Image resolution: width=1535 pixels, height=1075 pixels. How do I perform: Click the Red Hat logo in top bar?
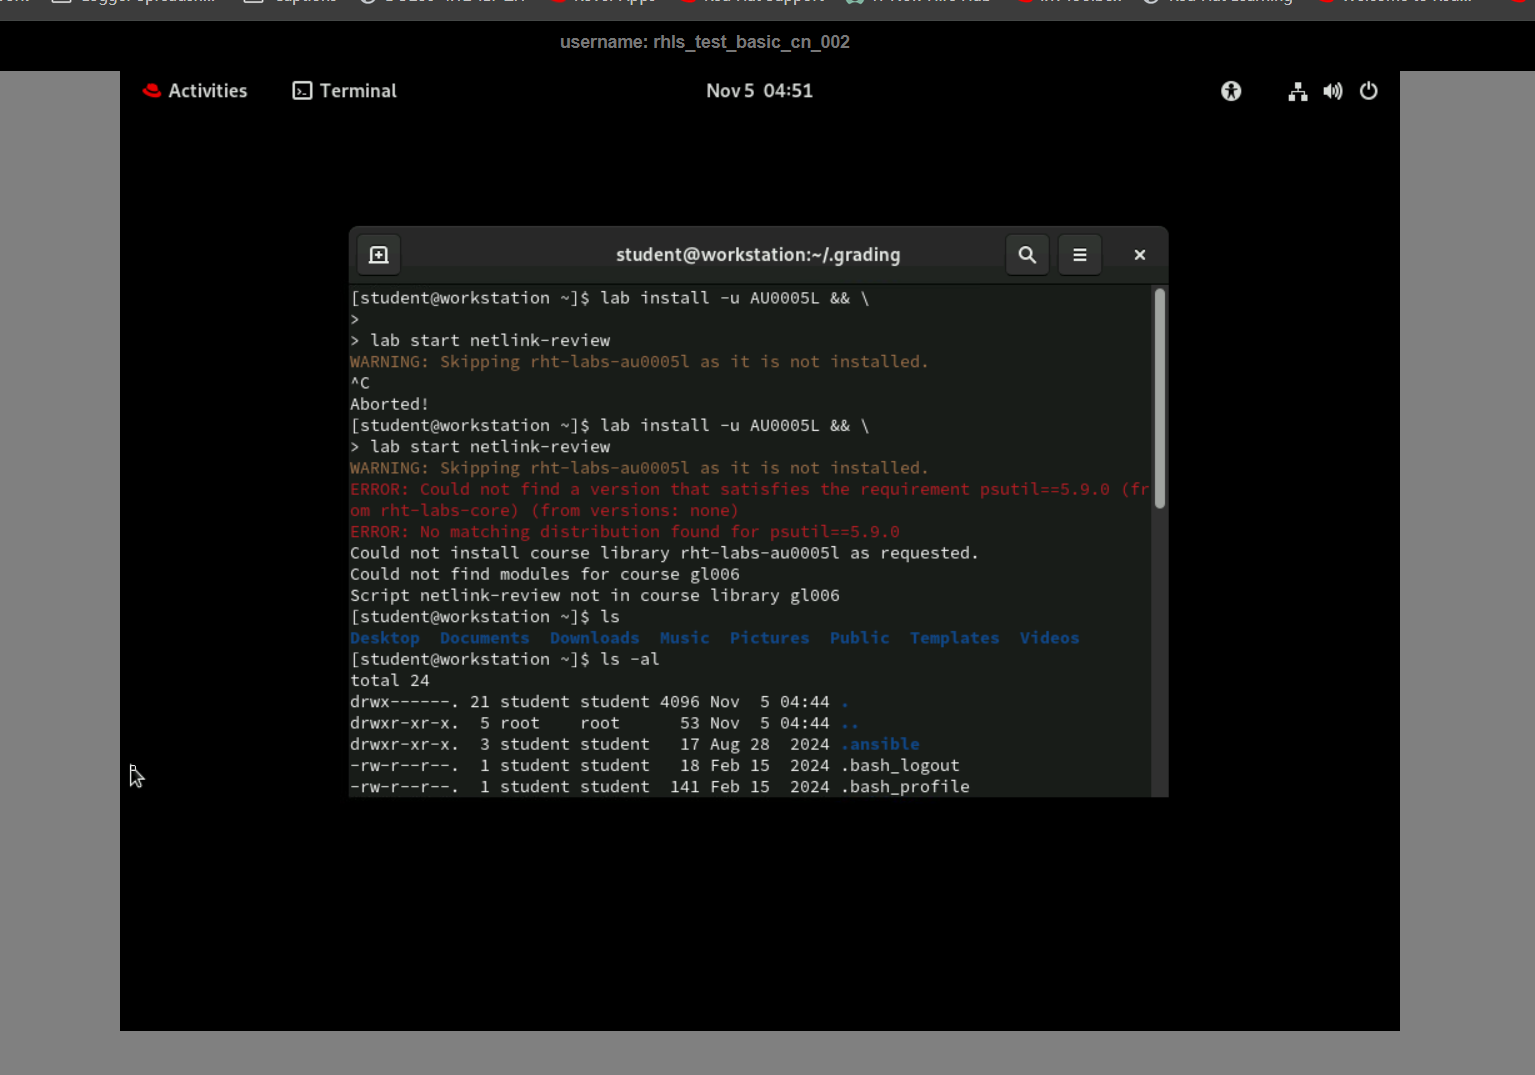[x=152, y=91]
